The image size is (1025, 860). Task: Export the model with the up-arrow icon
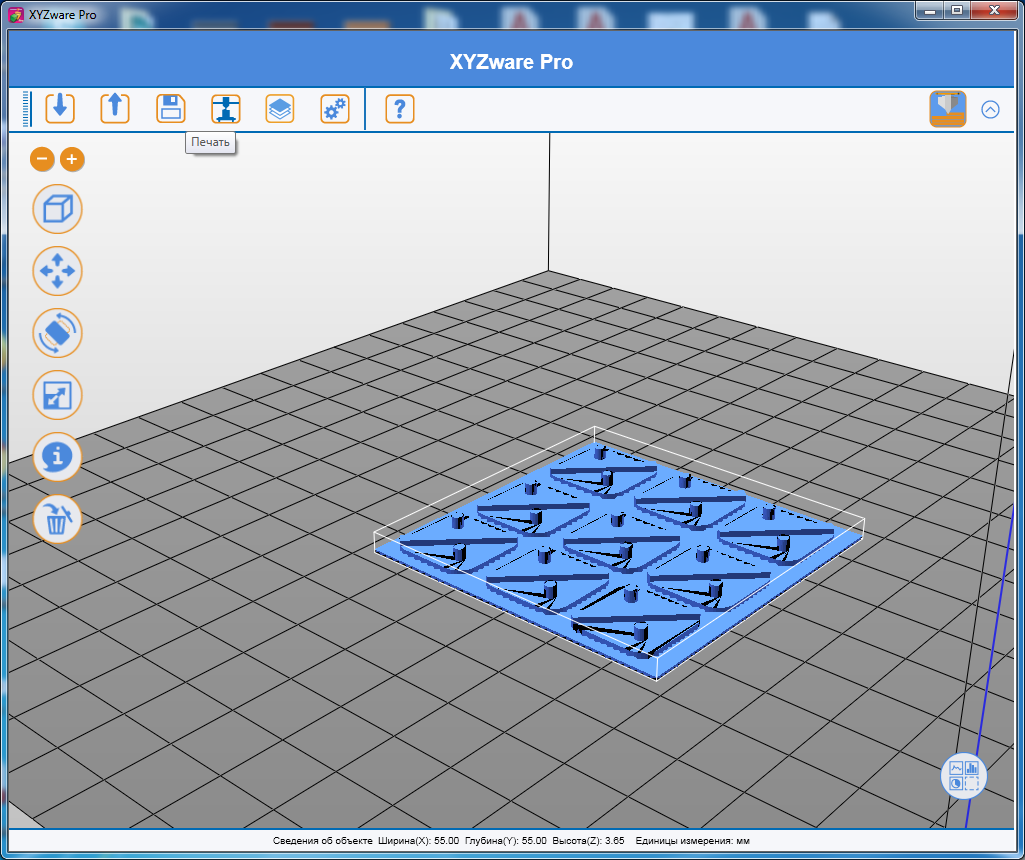[115, 109]
